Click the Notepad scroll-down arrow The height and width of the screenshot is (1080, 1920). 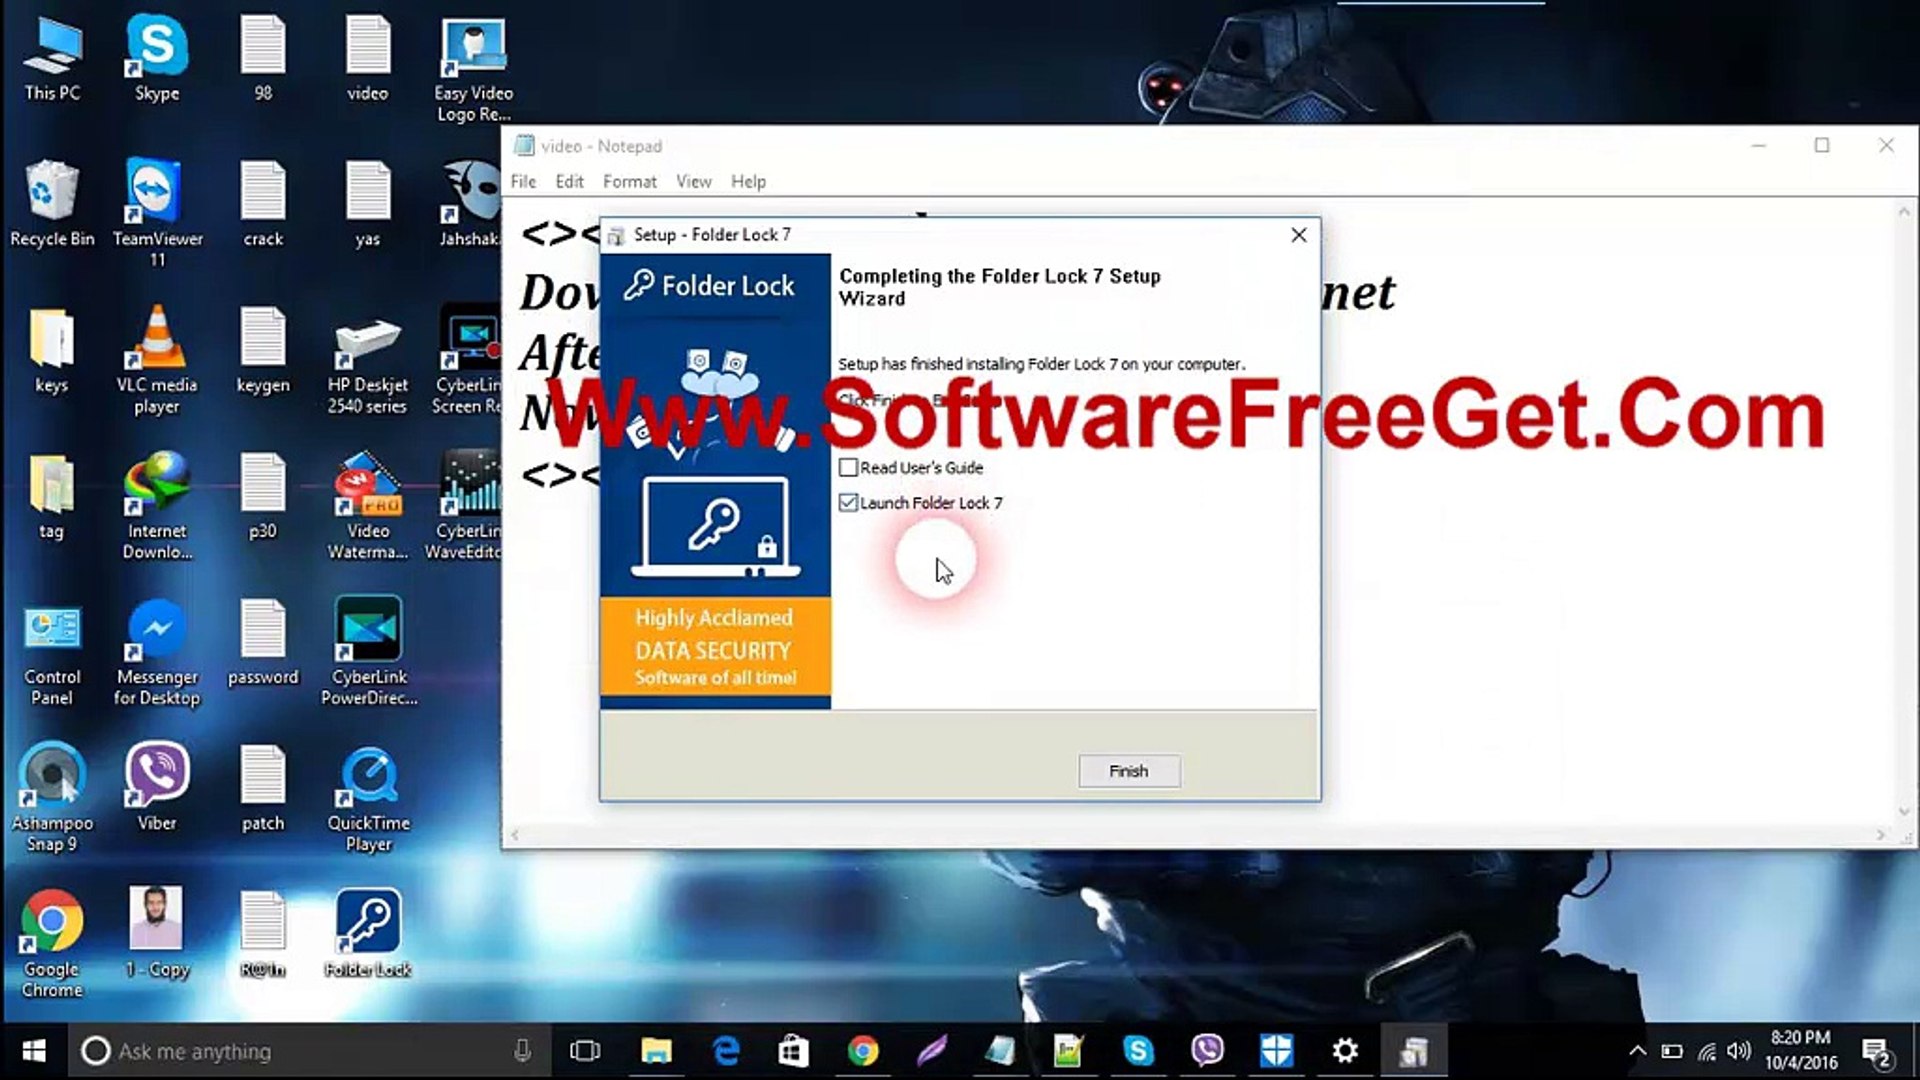[1905, 812]
